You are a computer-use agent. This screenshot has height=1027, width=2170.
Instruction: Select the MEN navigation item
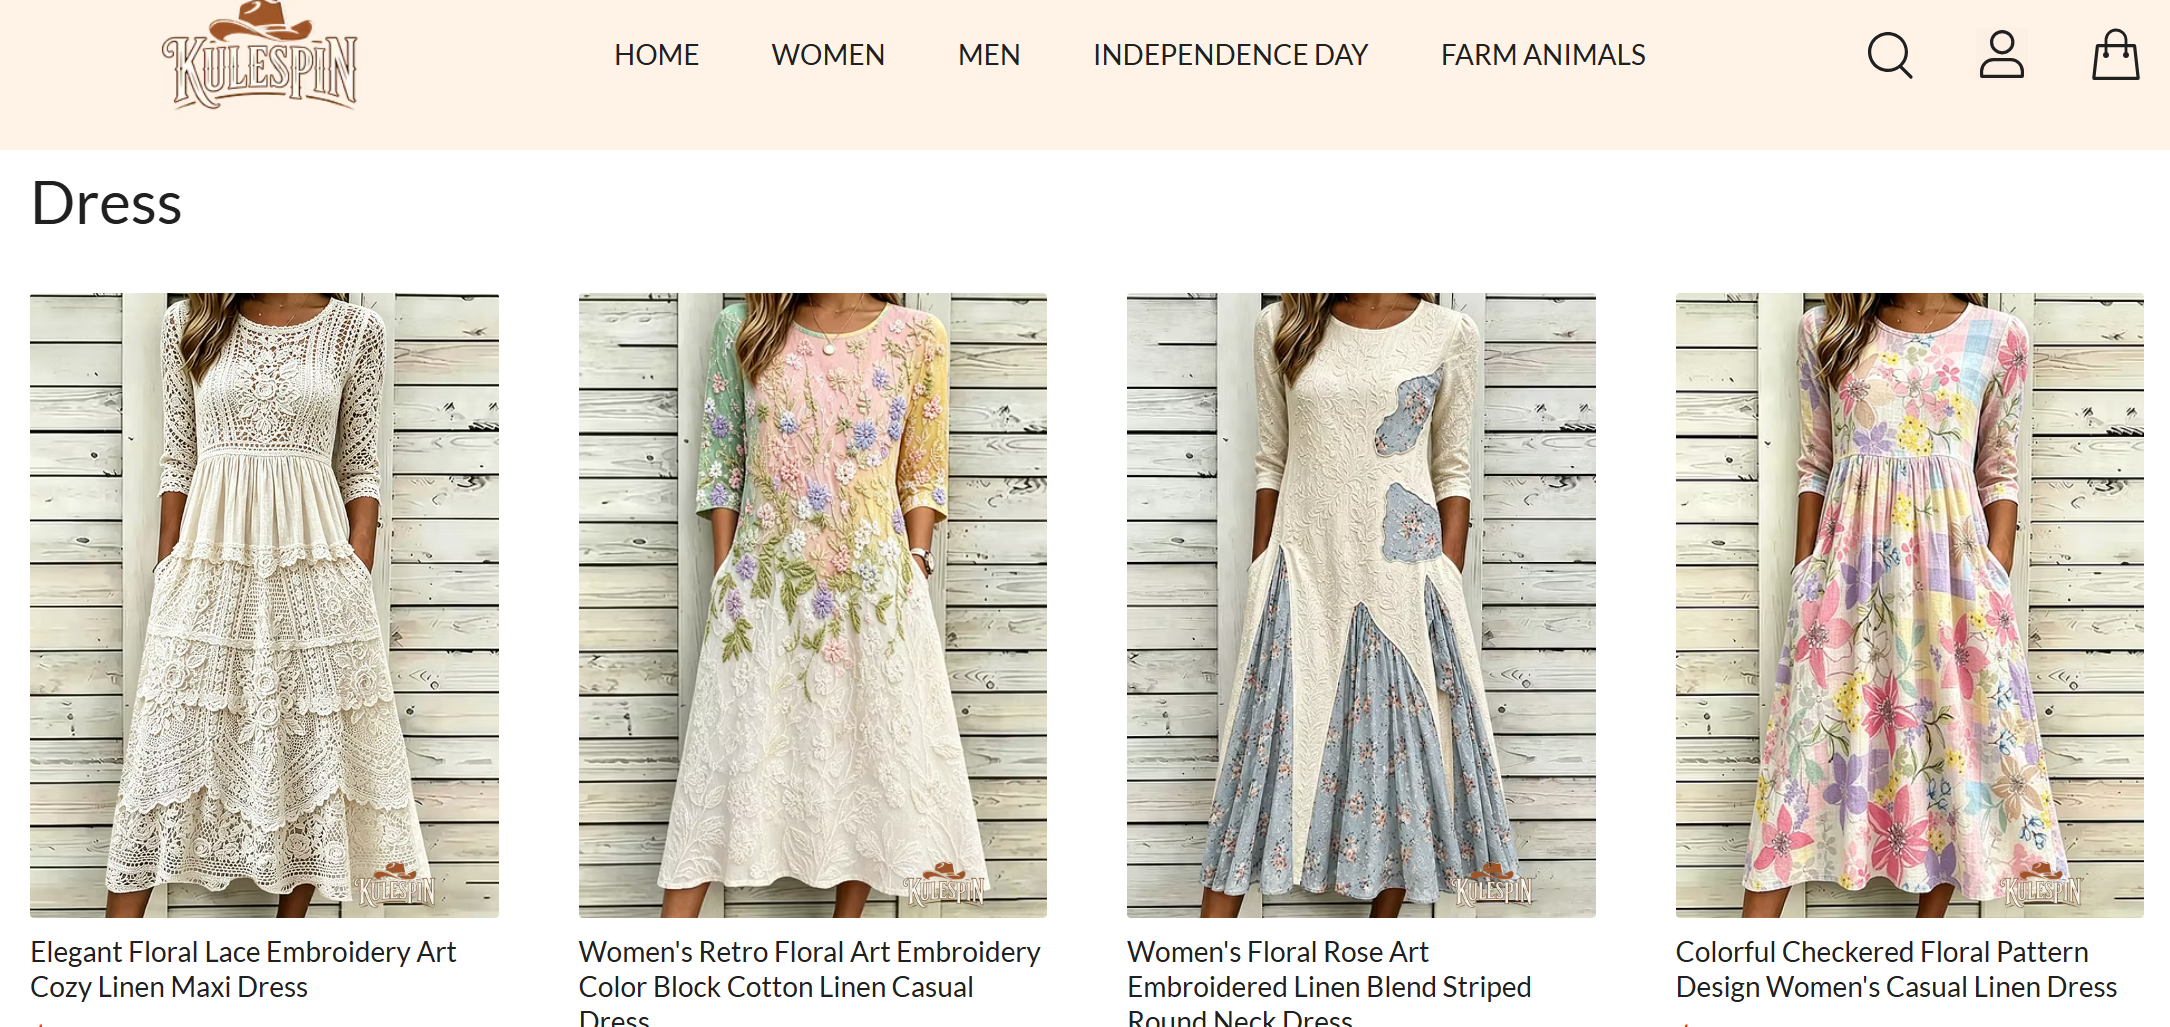click(989, 55)
